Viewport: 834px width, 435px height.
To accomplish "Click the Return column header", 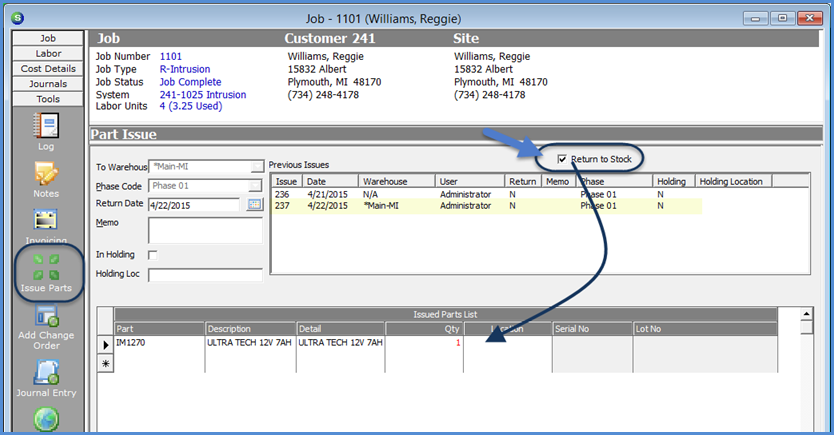I will tap(522, 181).
